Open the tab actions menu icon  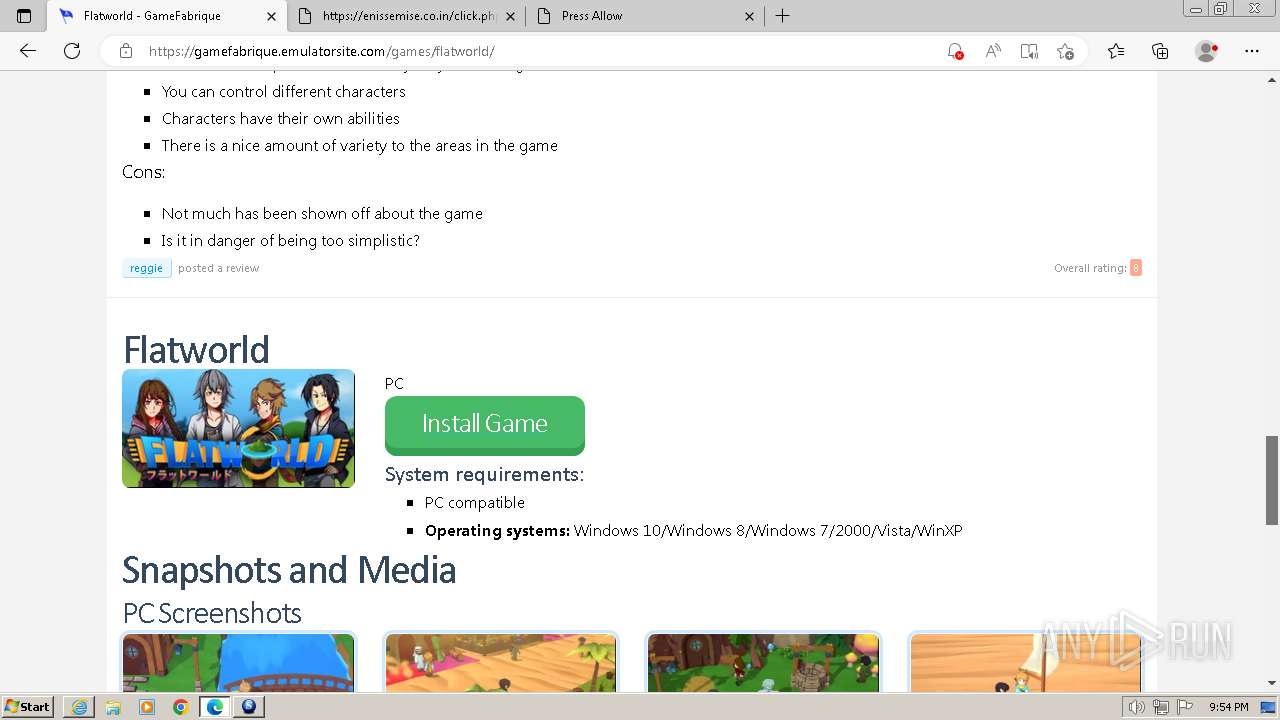click(x=24, y=16)
